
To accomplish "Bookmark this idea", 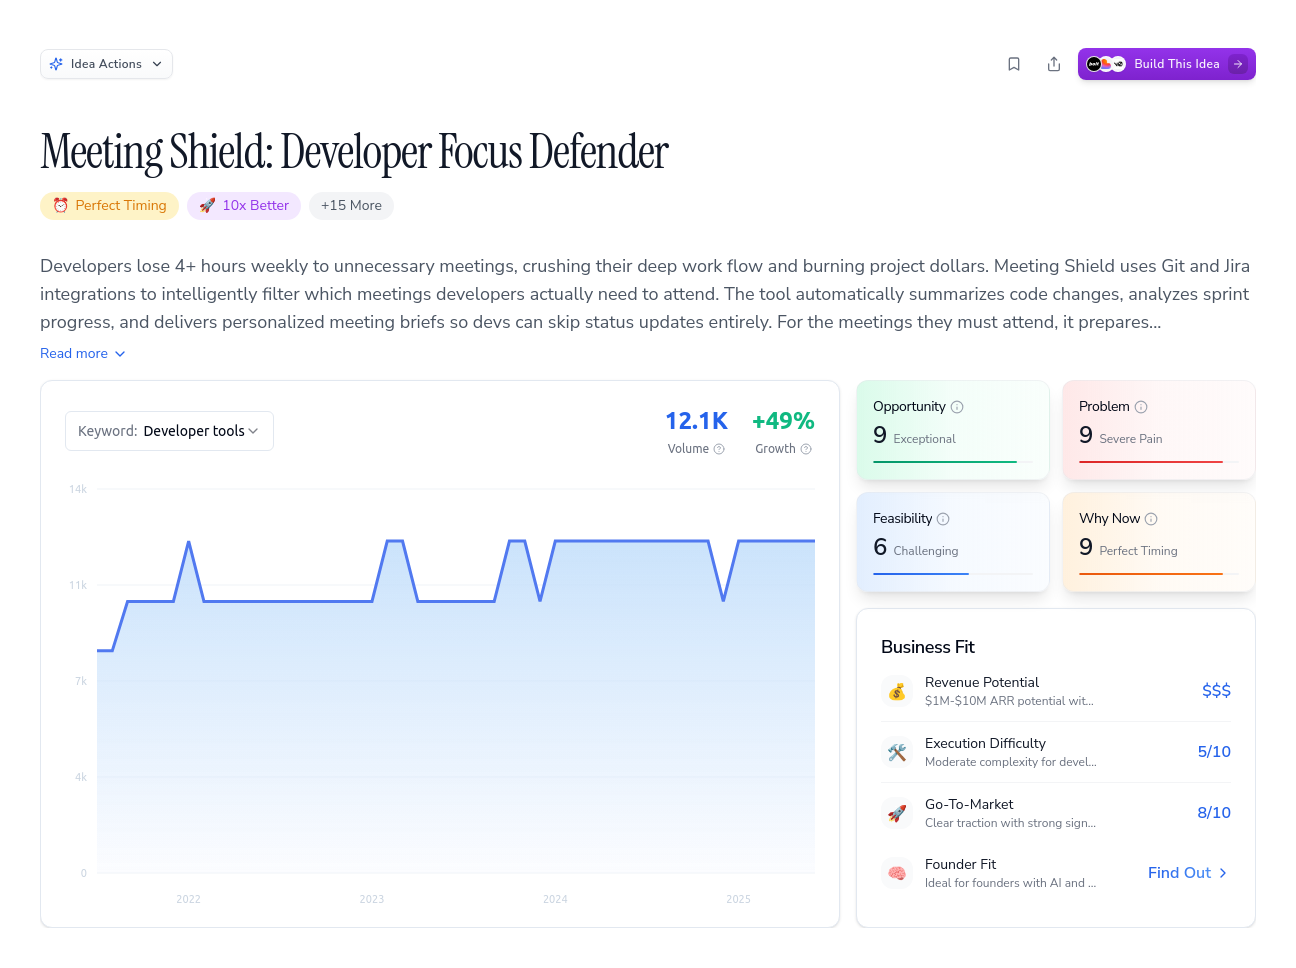I will pos(1014,64).
